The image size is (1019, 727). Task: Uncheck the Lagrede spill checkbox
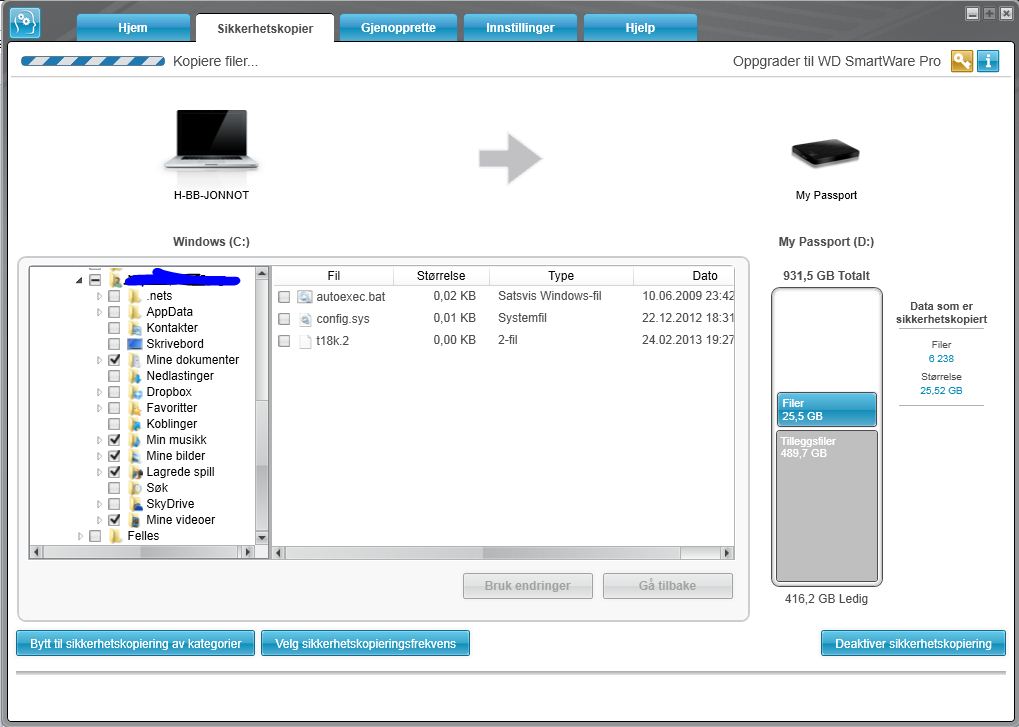coord(114,472)
